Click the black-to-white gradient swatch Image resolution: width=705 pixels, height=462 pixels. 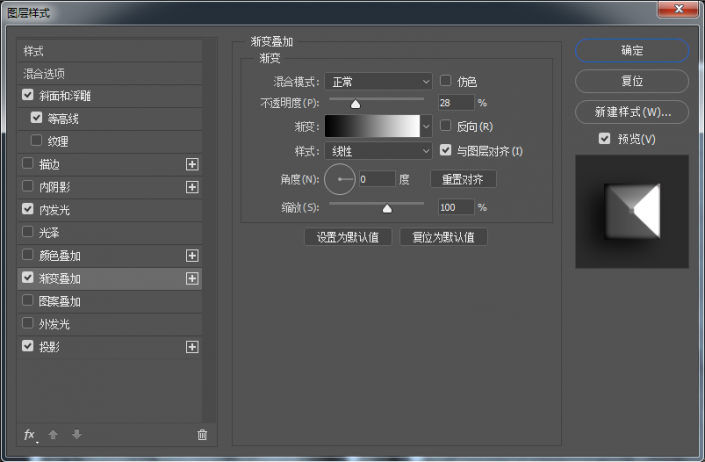coord(372,126)
